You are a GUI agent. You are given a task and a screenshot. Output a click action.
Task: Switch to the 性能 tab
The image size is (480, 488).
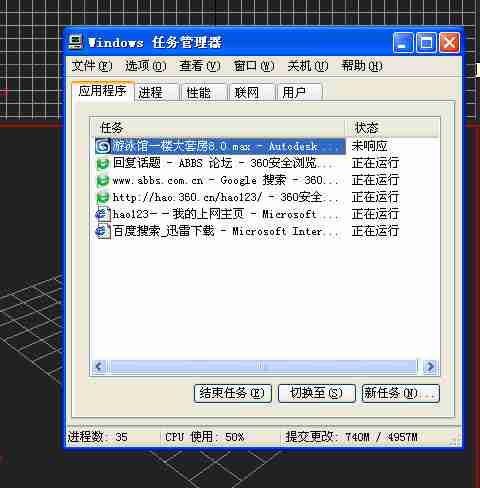tap(204, 92)
